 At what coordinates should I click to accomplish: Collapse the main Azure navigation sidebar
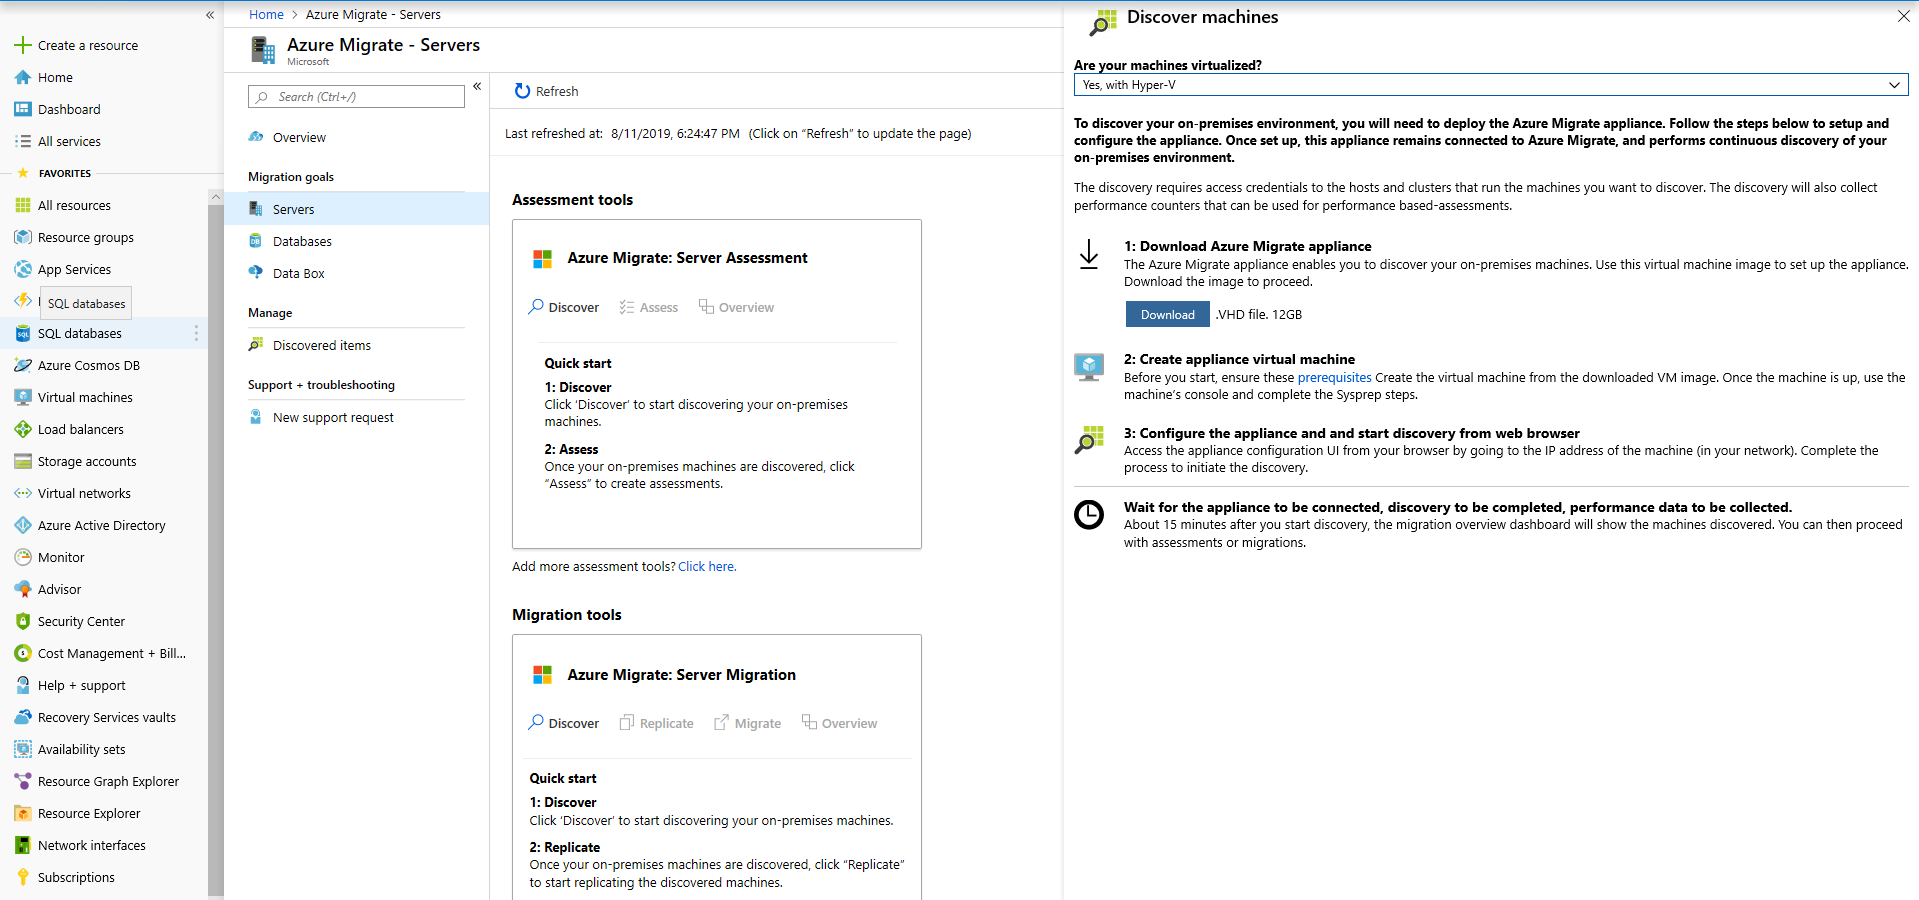click(210, 15)
